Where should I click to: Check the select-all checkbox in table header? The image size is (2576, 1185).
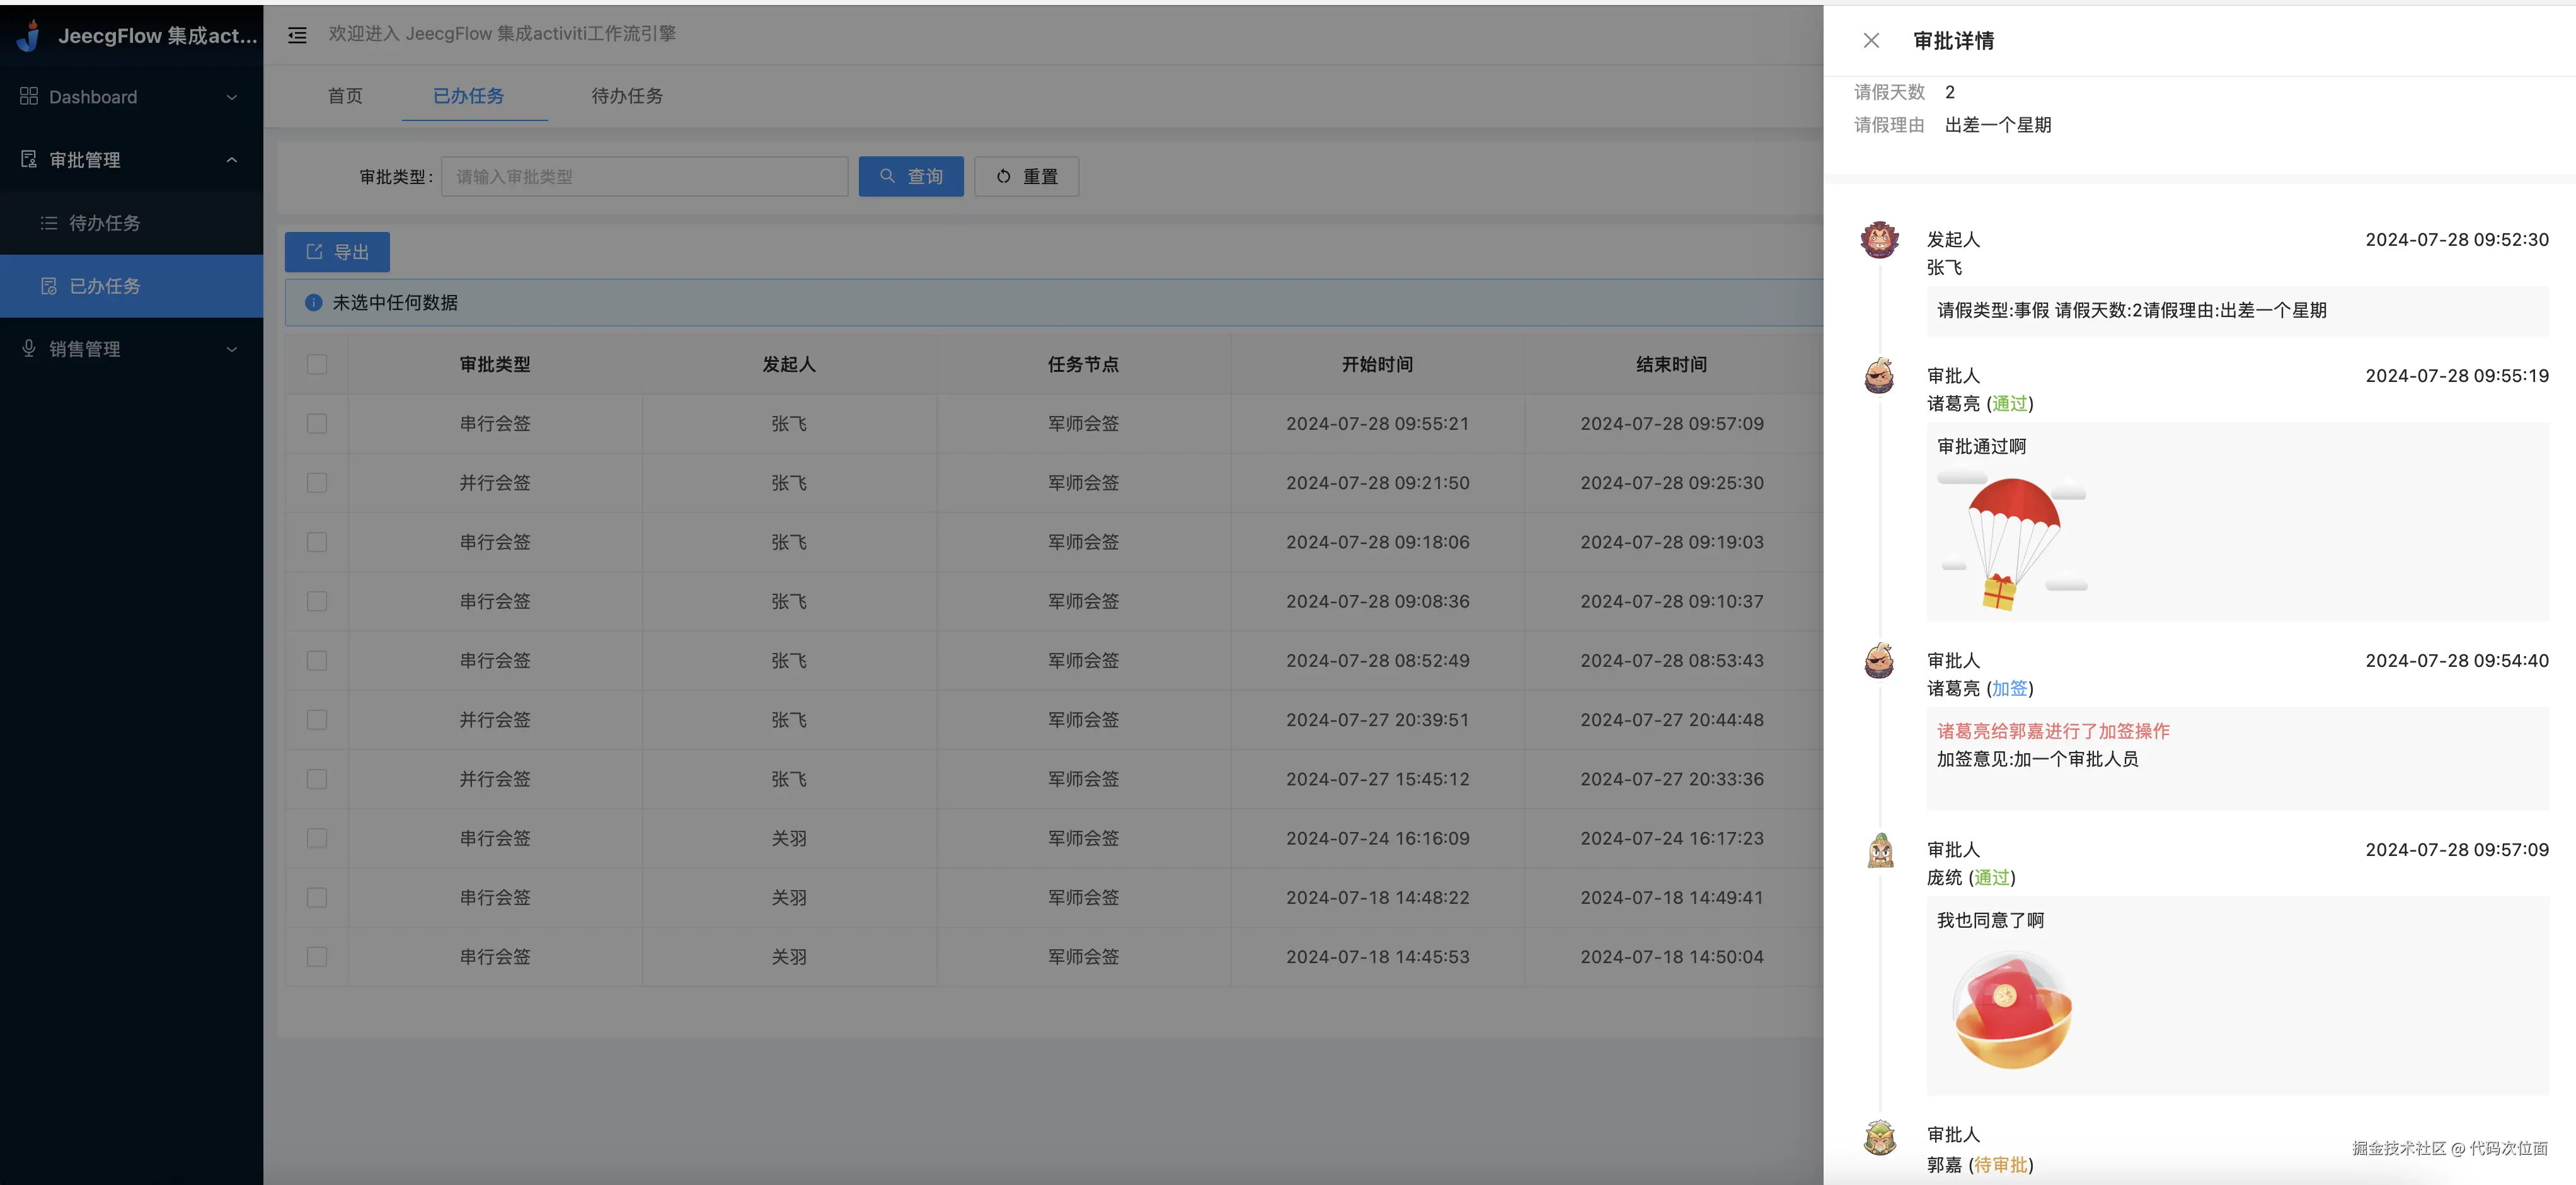pyautogui.click(x=317, y=364)
